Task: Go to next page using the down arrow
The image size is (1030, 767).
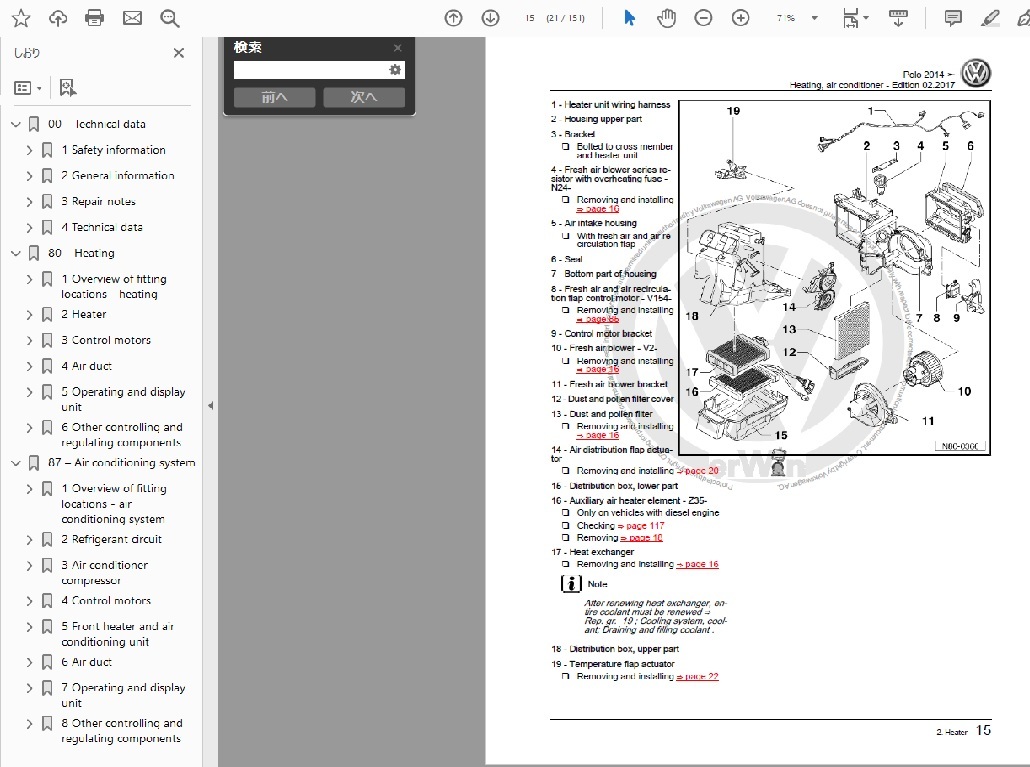Action: coord(490,18)
